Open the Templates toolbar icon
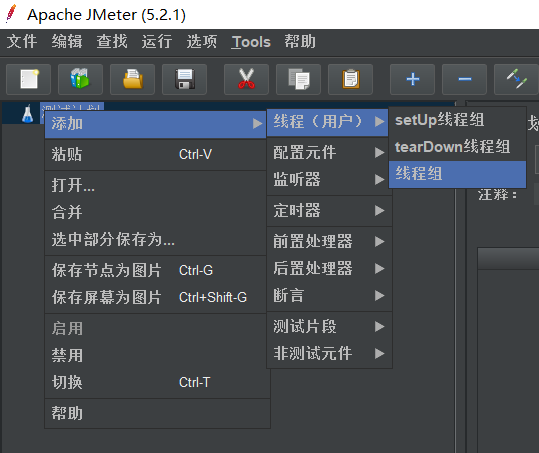The width and height of the screenshot is (539, 453). (80, 79)
